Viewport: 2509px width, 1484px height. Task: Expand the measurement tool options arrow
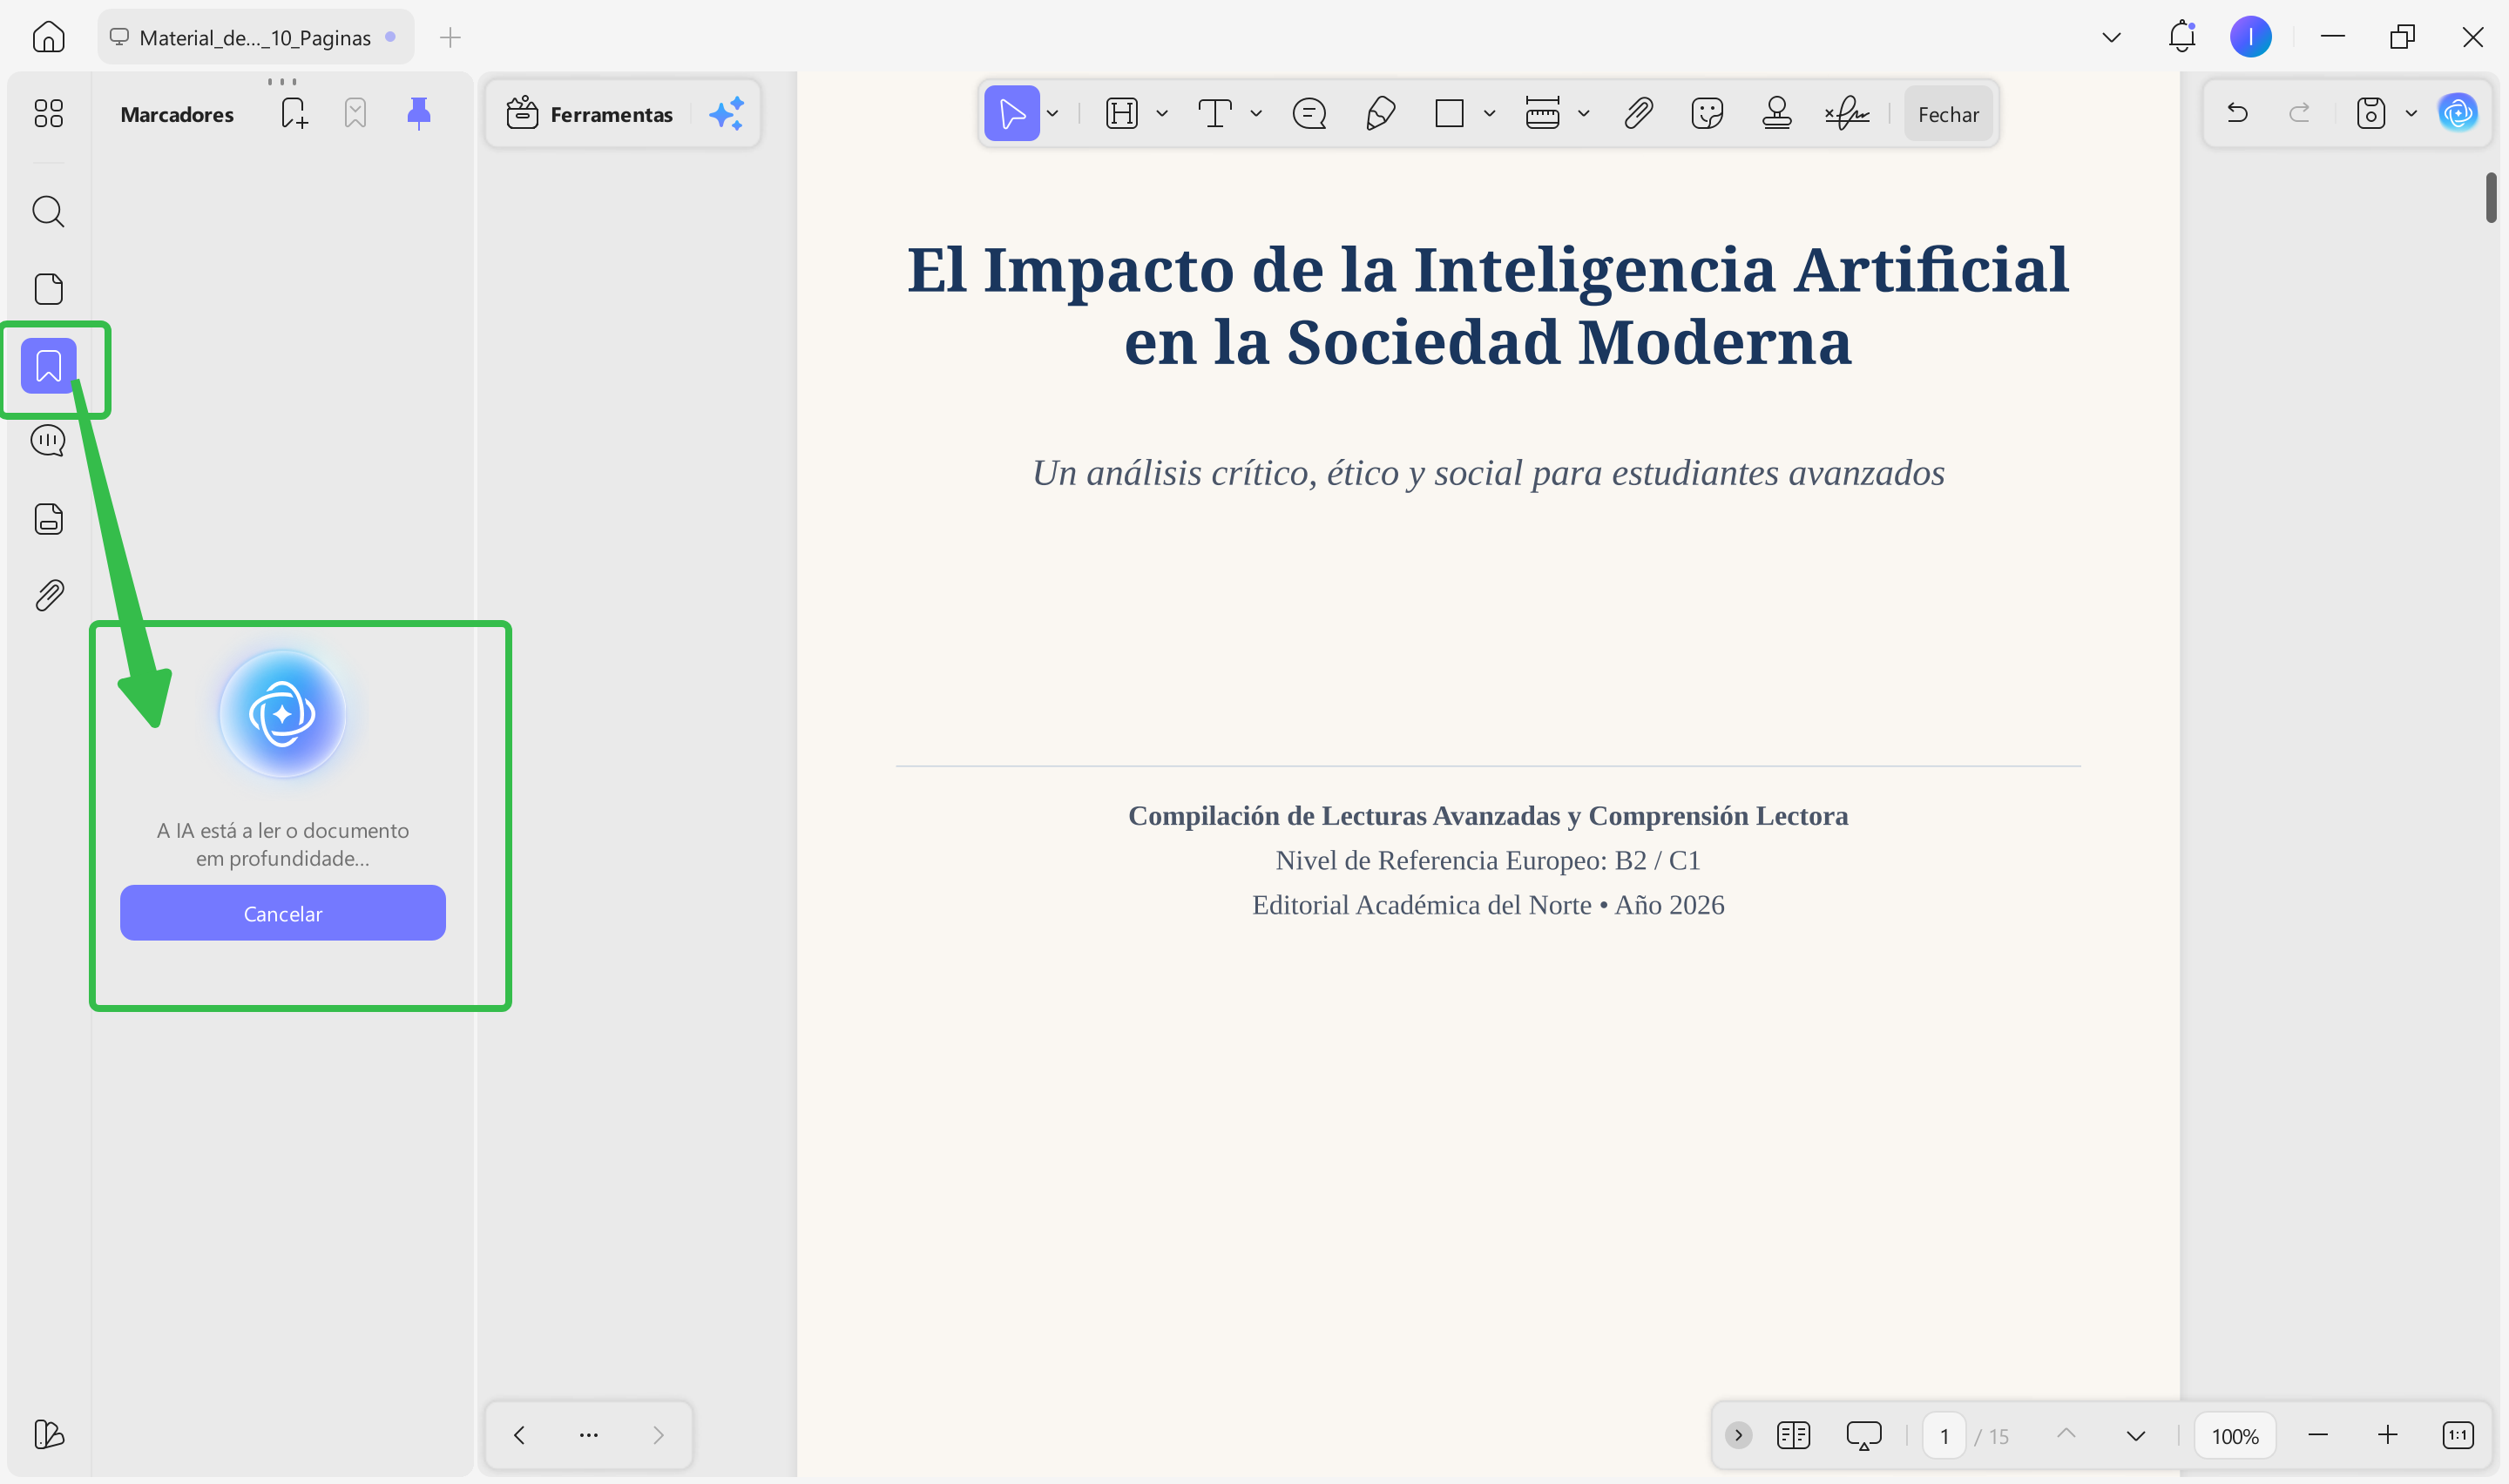pyautogui.click(x=1583, y=113)
